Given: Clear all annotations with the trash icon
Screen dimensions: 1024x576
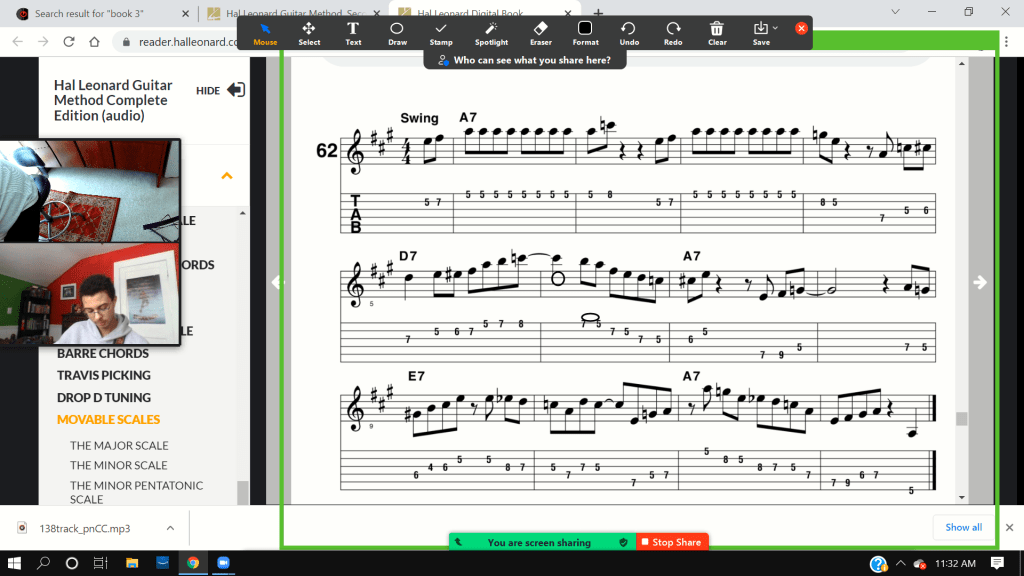Looking at the screenshot, I should click(x=717, y=32).
